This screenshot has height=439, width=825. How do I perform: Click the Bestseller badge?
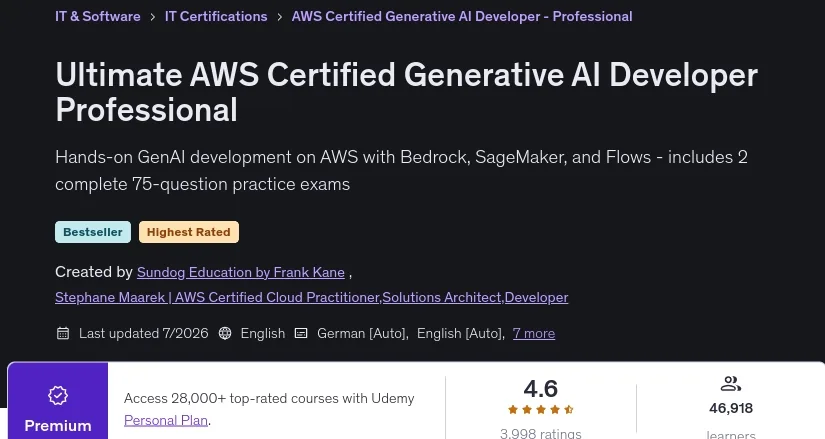[x=93, y=232]
